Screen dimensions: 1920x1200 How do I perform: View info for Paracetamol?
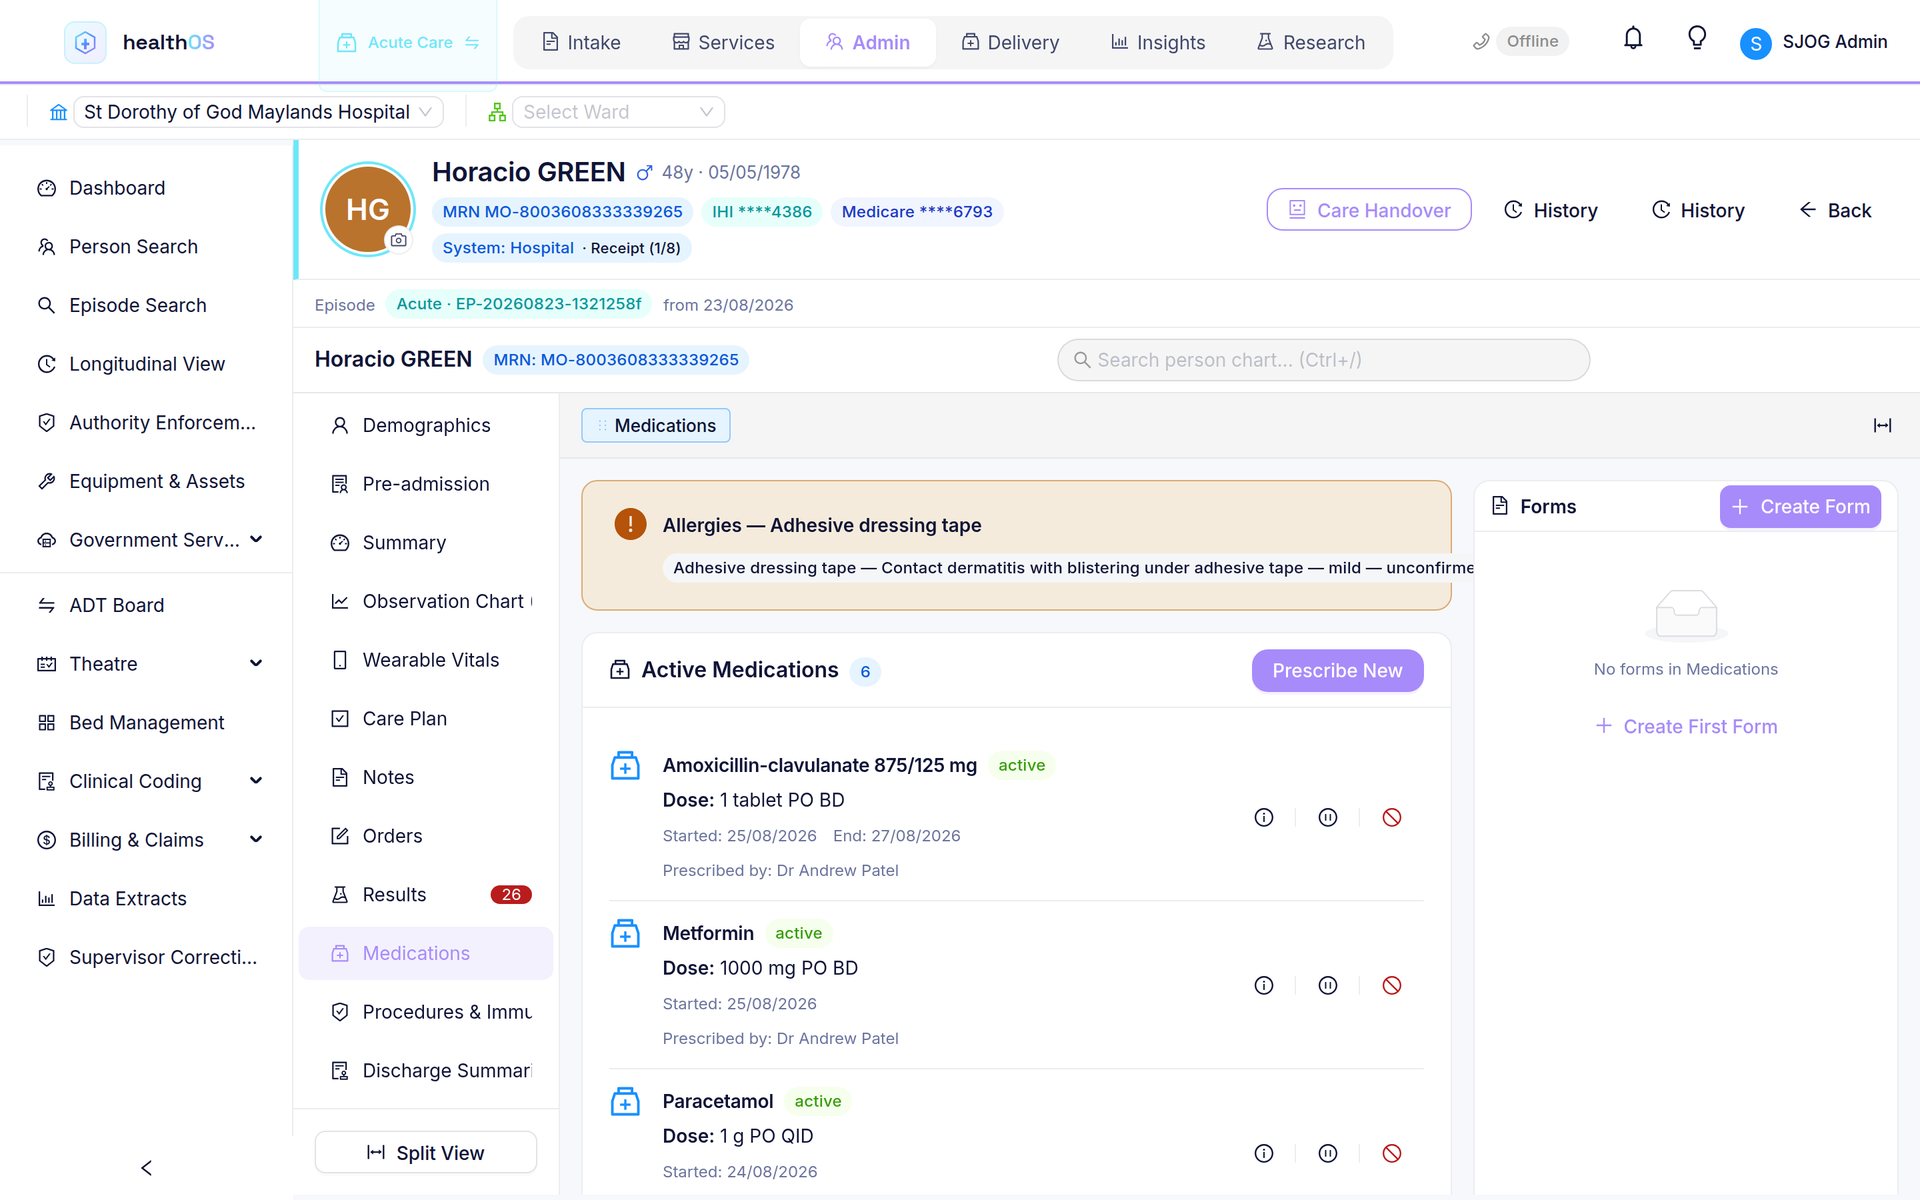pos(1264,1154)
